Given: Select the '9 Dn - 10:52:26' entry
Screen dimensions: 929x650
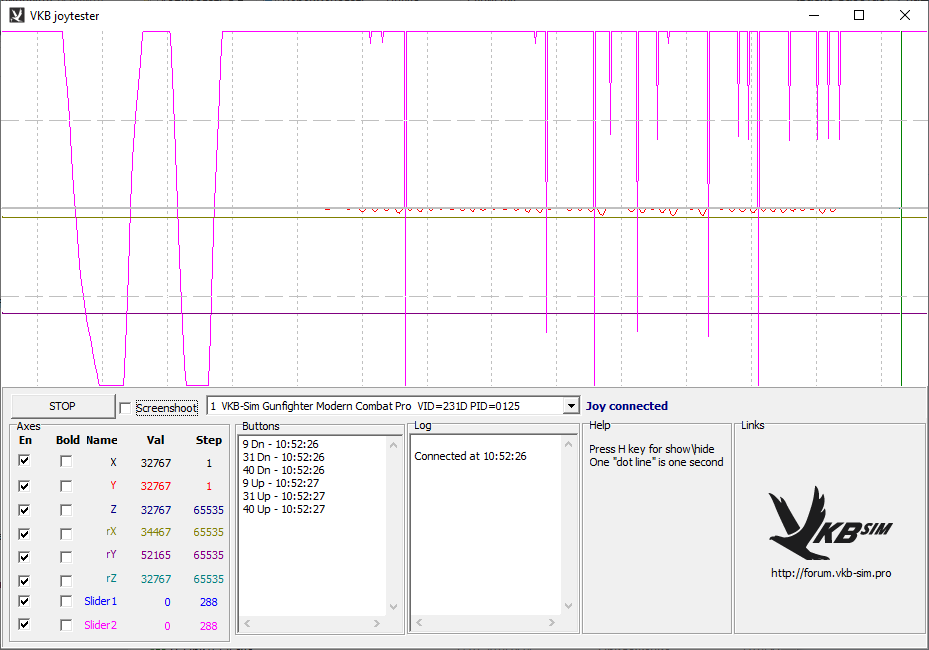Looking at the screenshot, I should 280,444.
